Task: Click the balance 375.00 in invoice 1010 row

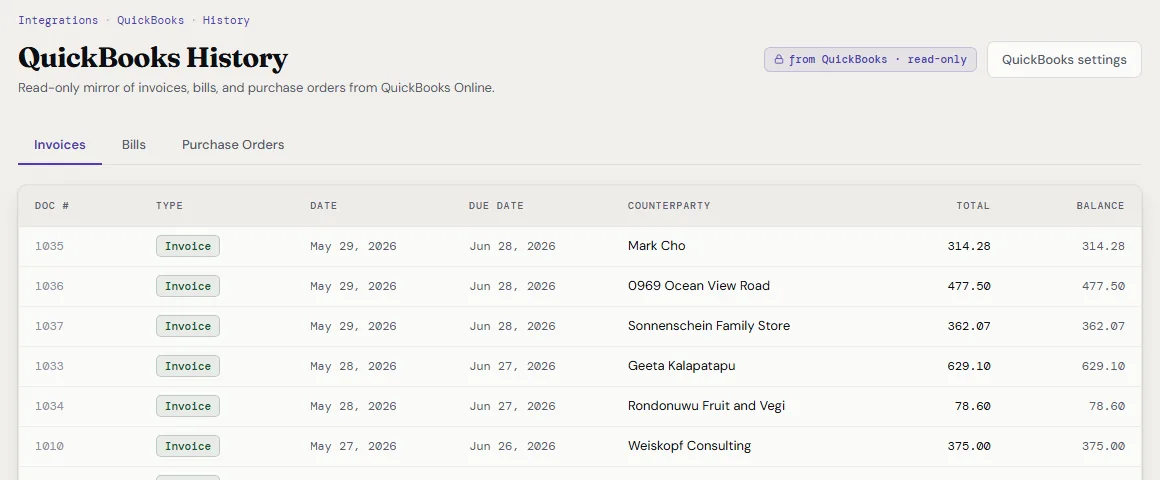Action: [1103, 446]
